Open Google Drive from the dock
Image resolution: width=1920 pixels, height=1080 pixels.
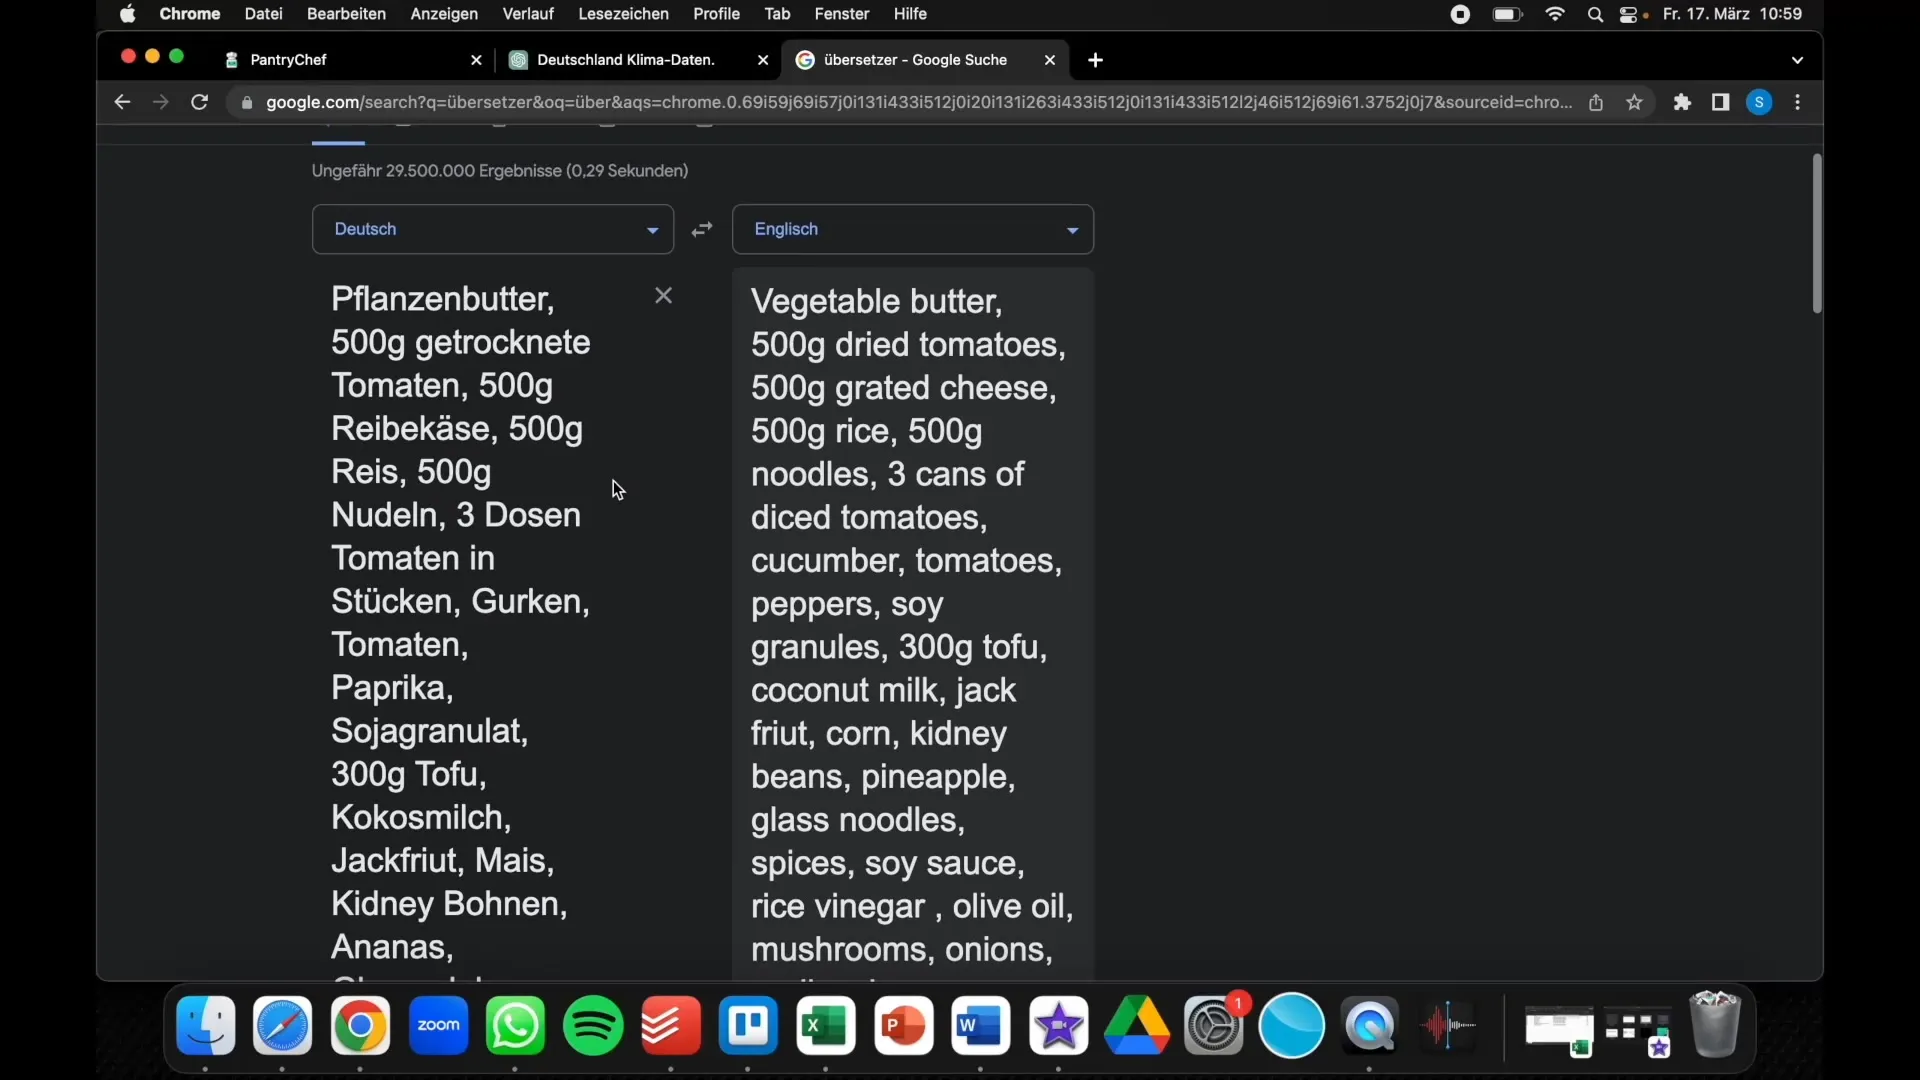tap(1137, 1026)
